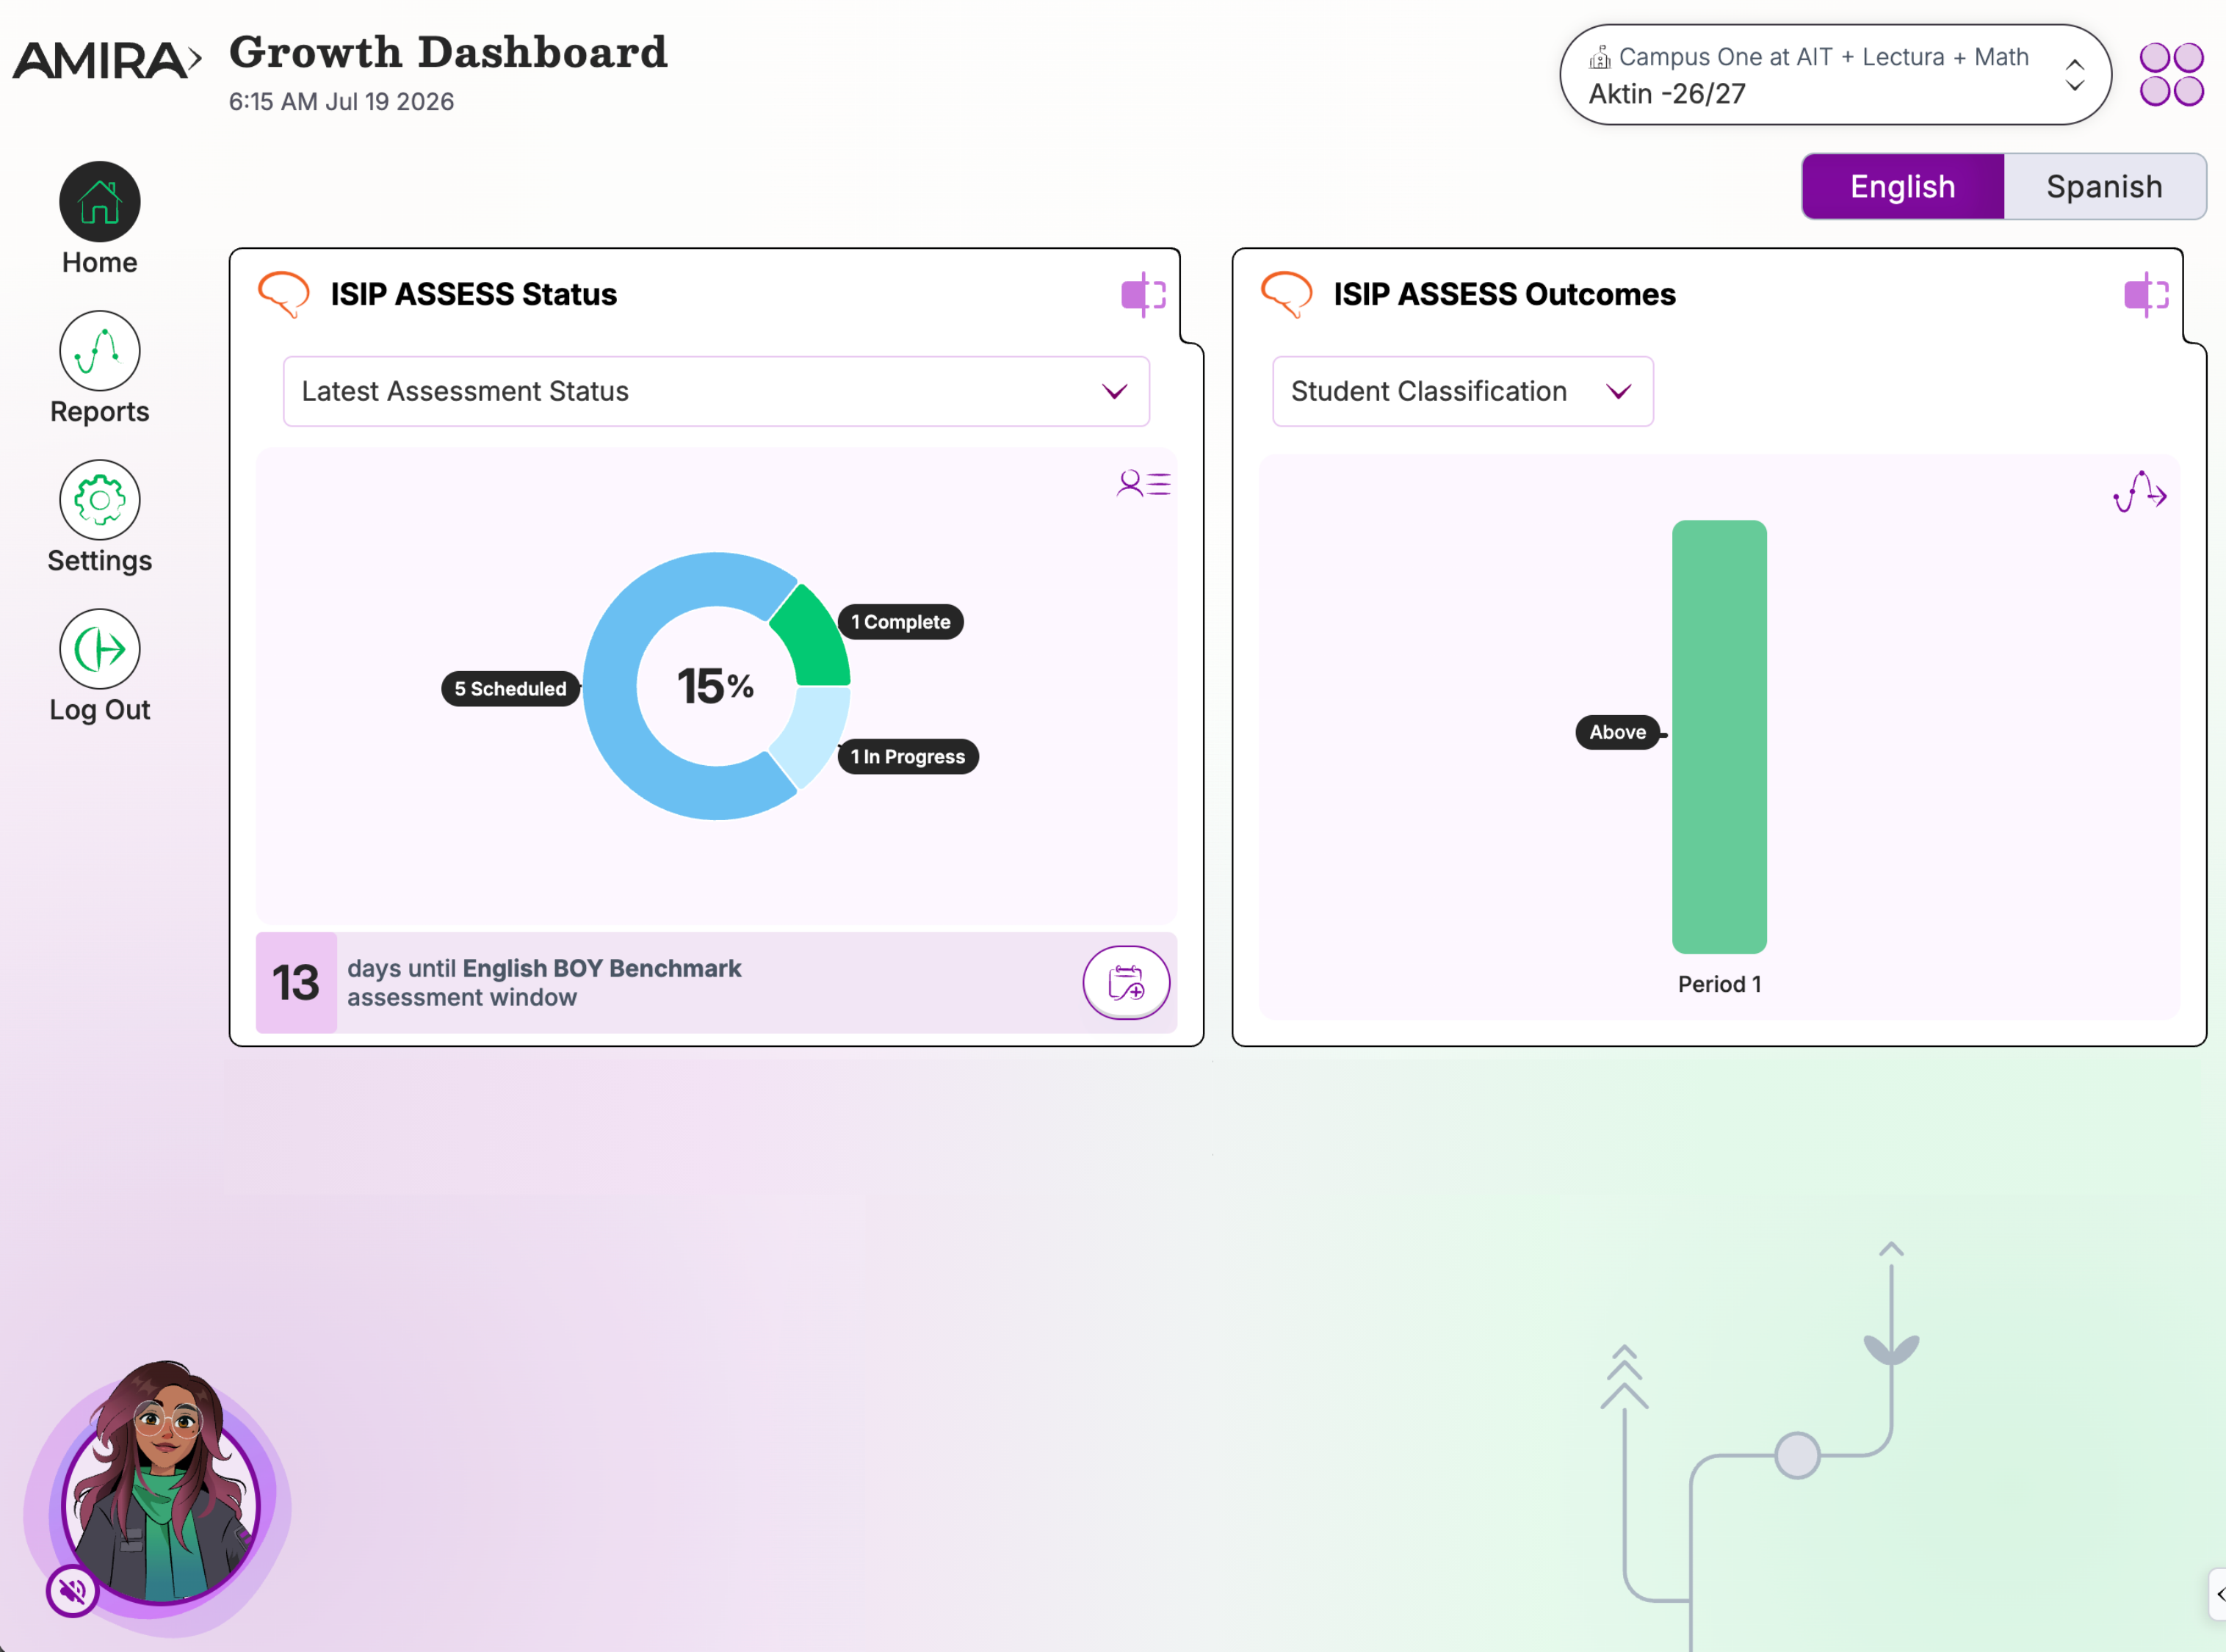Click the English BOY Benchmark text

(602, 968)
